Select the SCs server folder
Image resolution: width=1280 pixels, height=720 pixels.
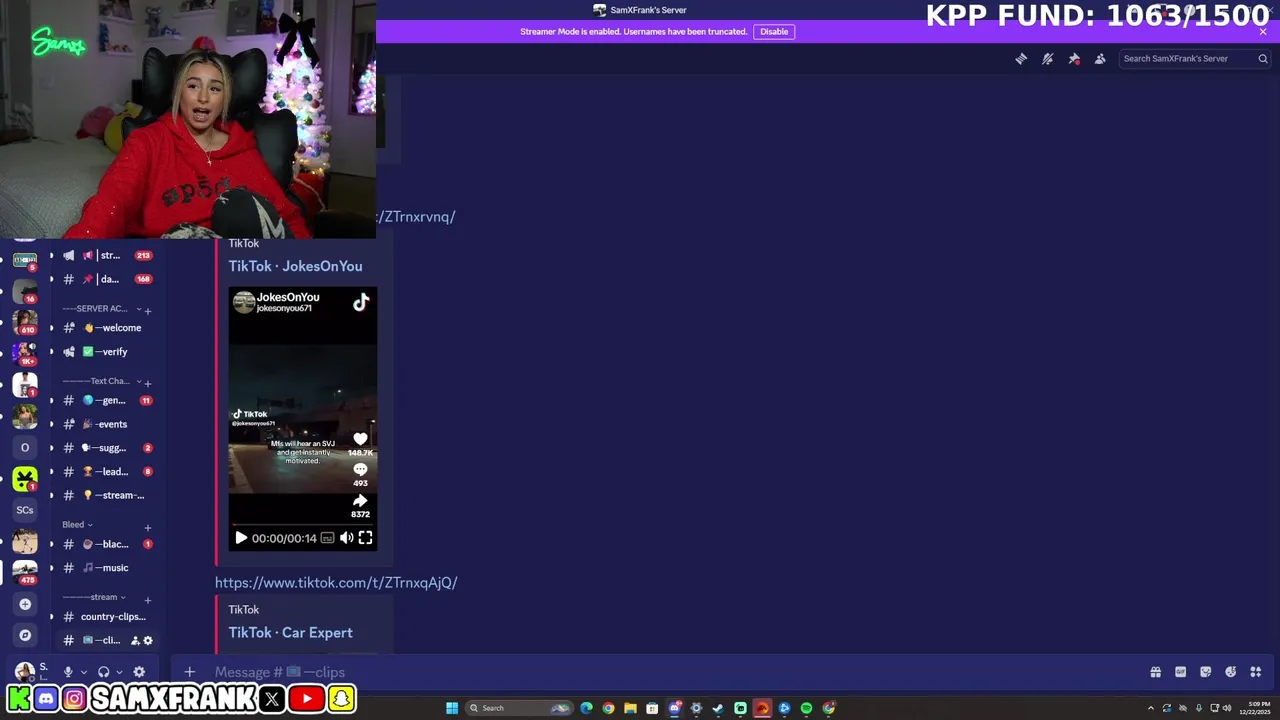tap(25, 510)
